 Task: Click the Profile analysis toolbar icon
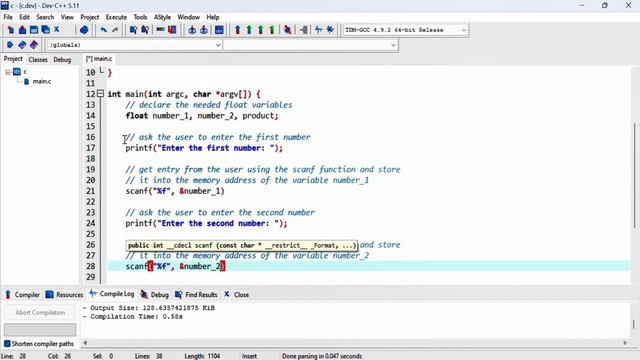[319, 30]
